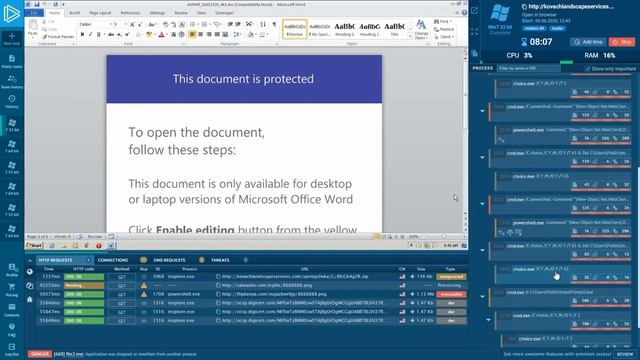Click the Font Color red A icon
Screen dimensions: 640x360
[162, 35]
